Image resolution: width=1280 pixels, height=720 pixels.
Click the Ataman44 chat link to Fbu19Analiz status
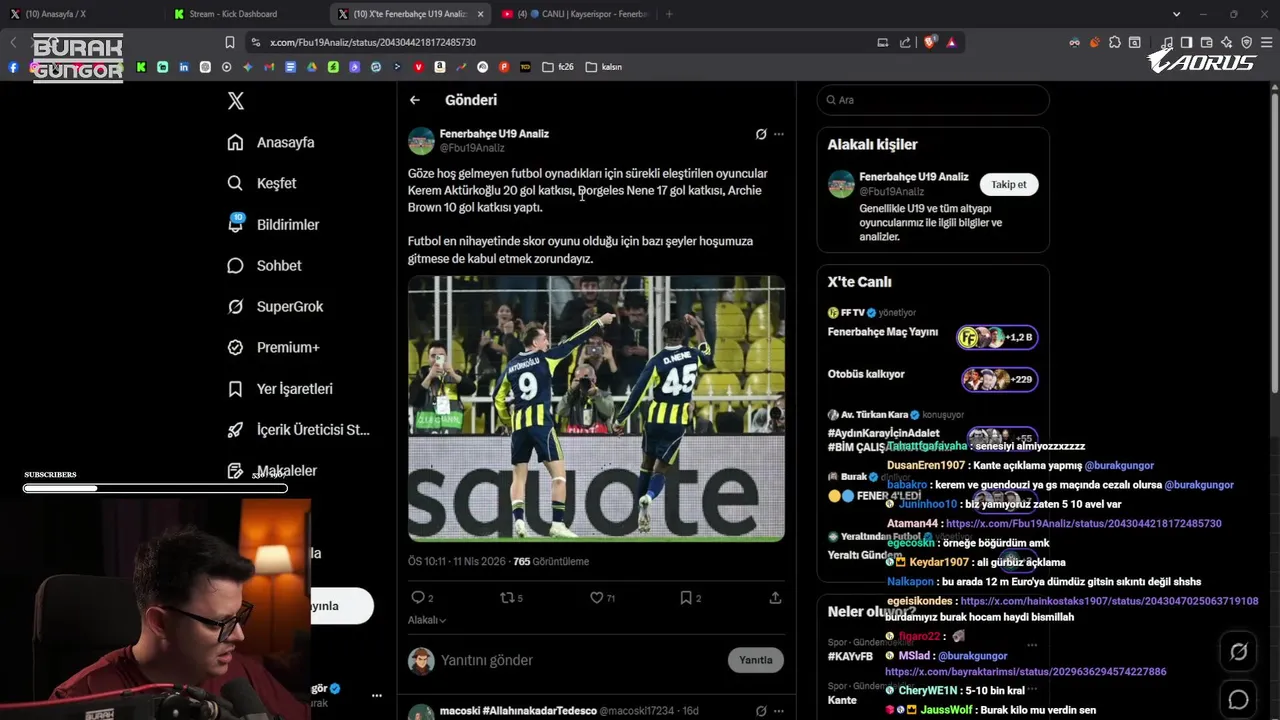[x=1083, y=524]
